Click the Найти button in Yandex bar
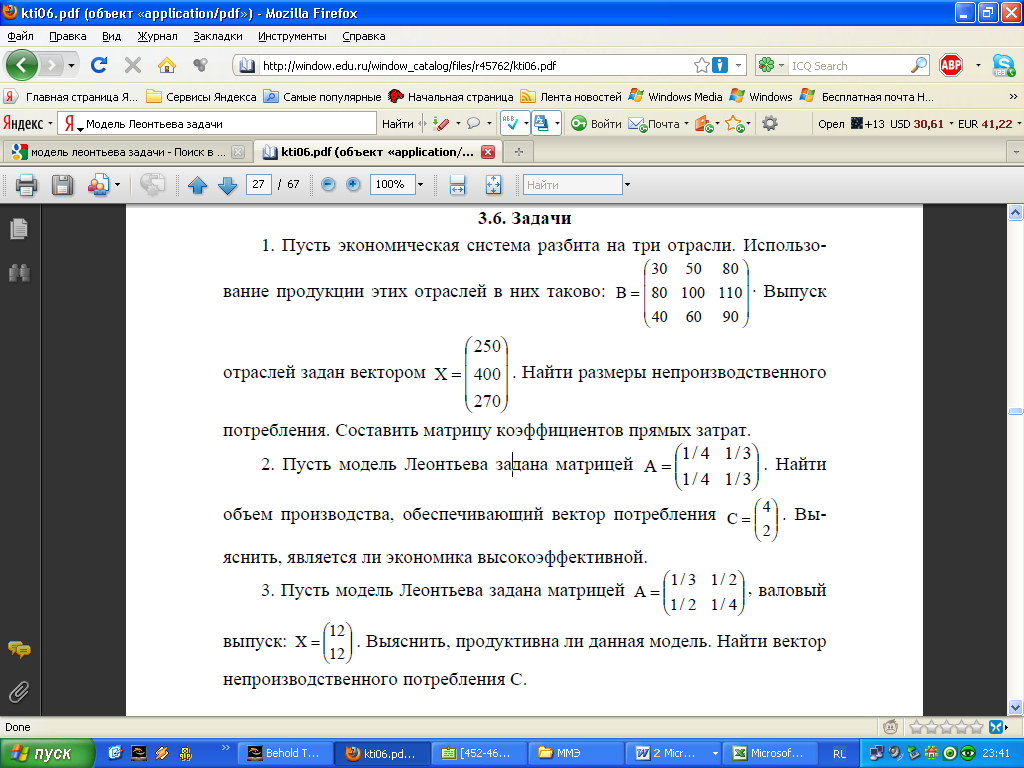Viewport: 1024px width, 768px height. 397,124
